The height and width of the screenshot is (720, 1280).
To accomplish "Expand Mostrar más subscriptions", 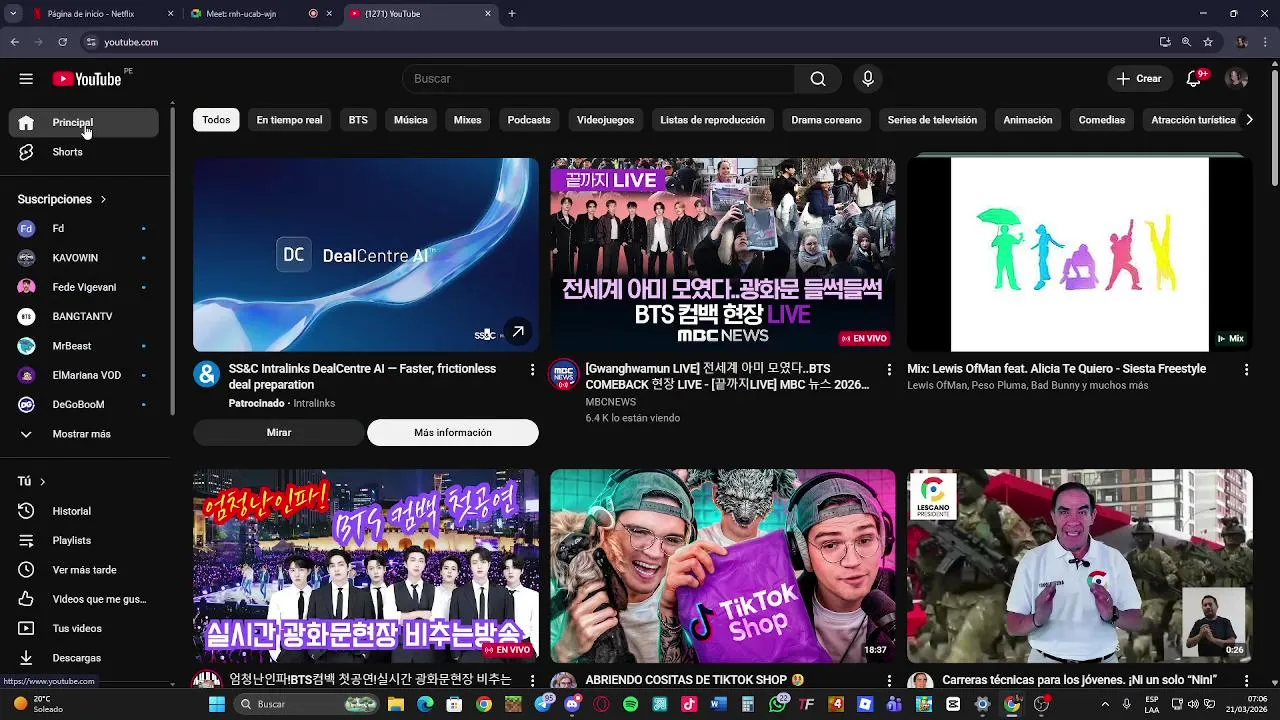I will pyautogui.click(x=84, y=434).
